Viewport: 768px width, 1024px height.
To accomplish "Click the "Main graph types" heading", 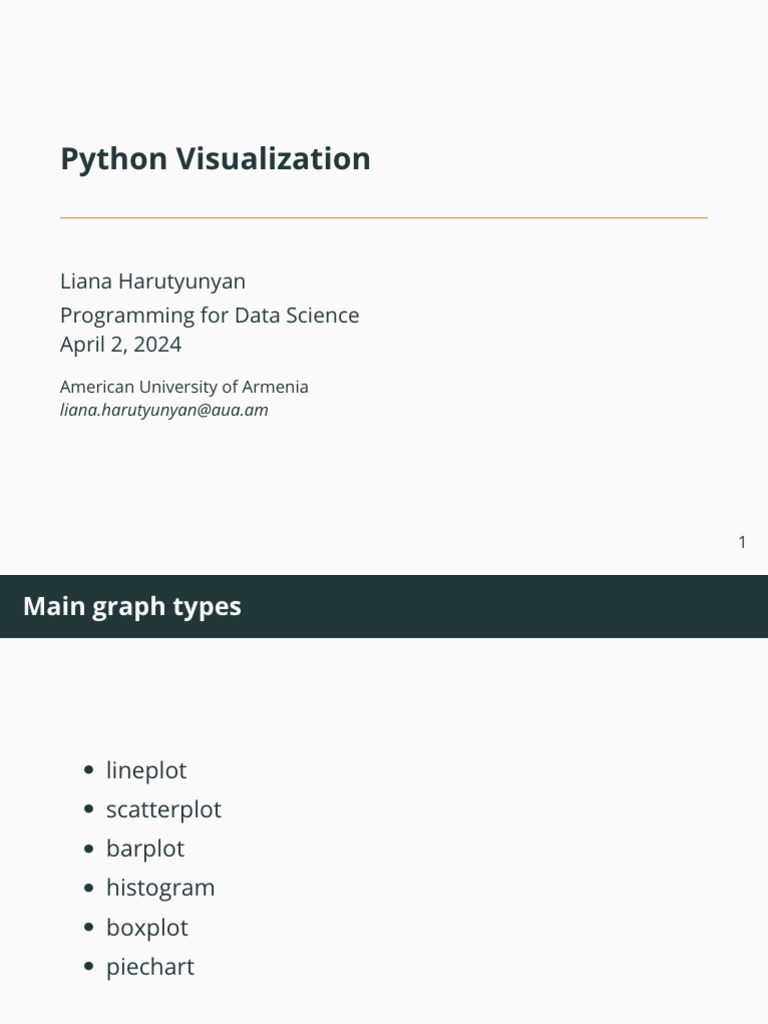I will click(x=132, y=606).
